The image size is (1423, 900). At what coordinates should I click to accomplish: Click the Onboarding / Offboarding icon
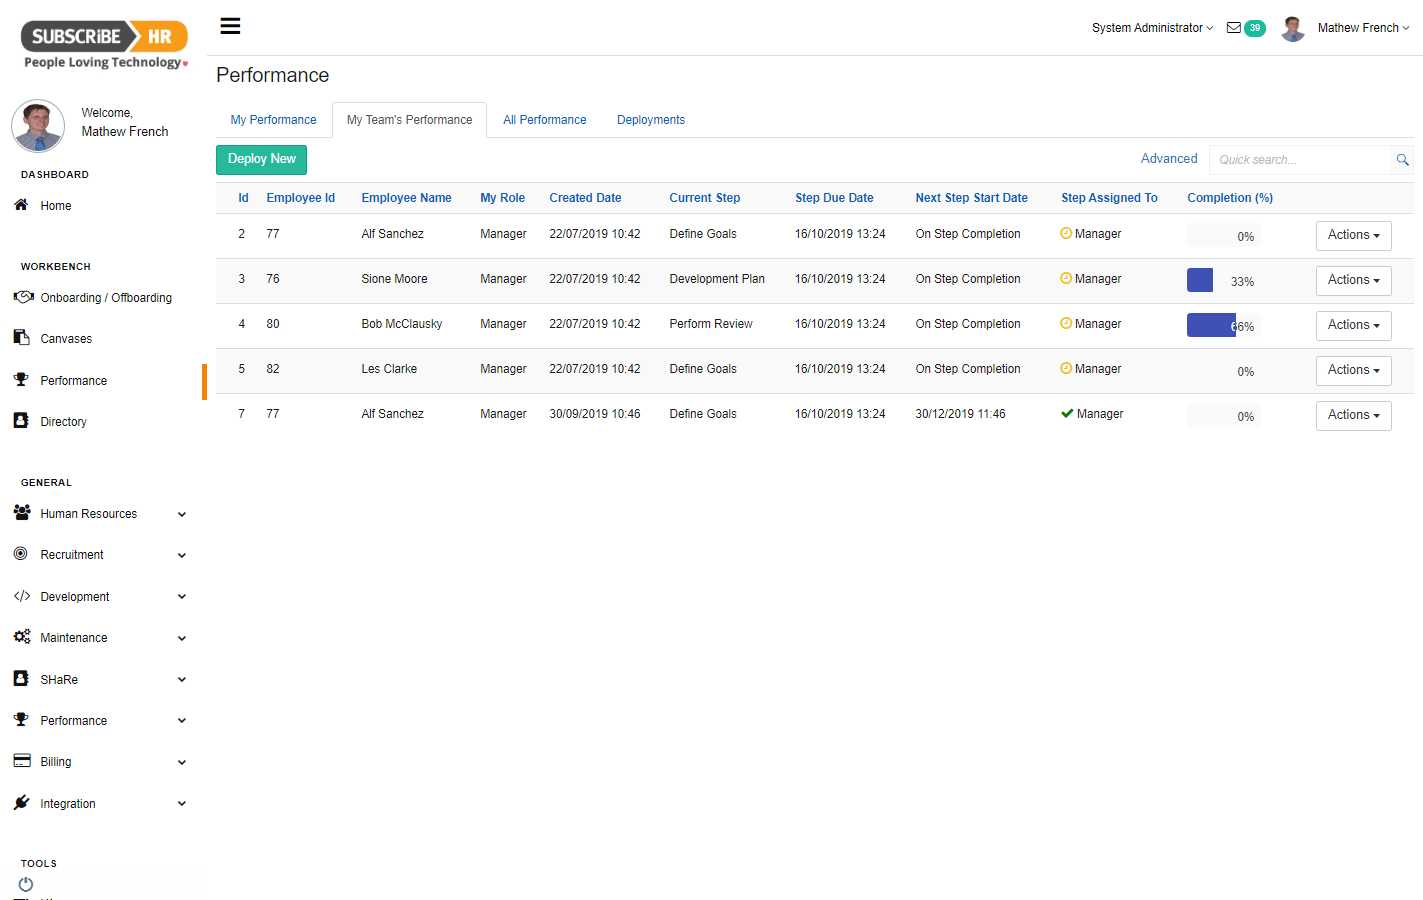click(x=24, y=297)
